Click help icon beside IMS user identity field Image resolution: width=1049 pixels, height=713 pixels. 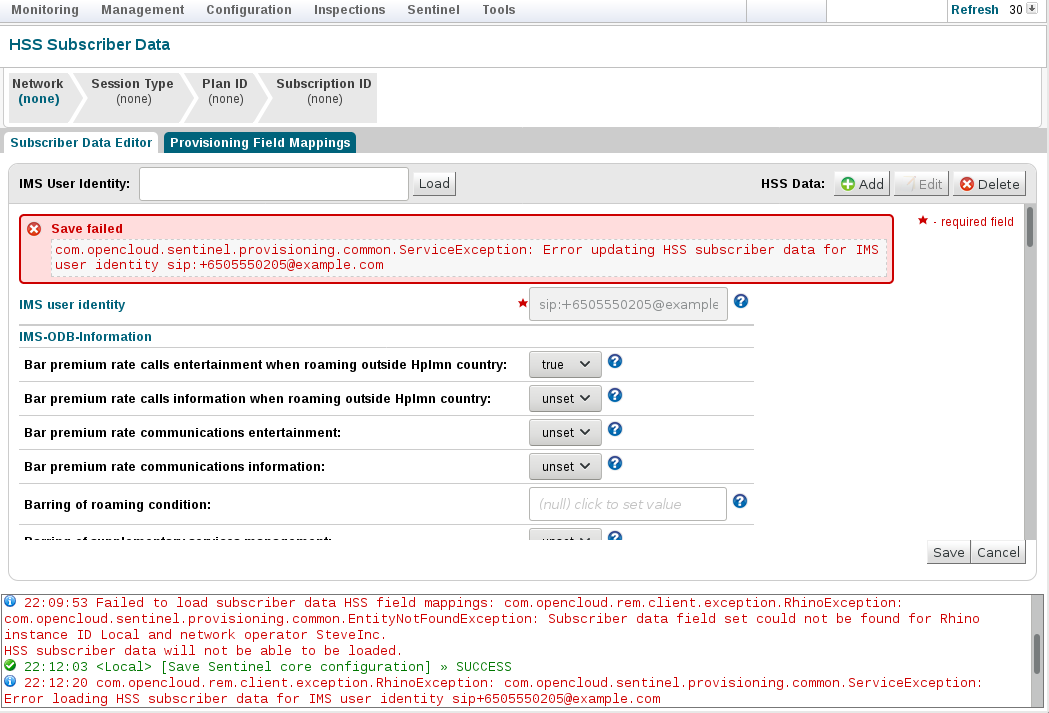click(x=741, y=301)
